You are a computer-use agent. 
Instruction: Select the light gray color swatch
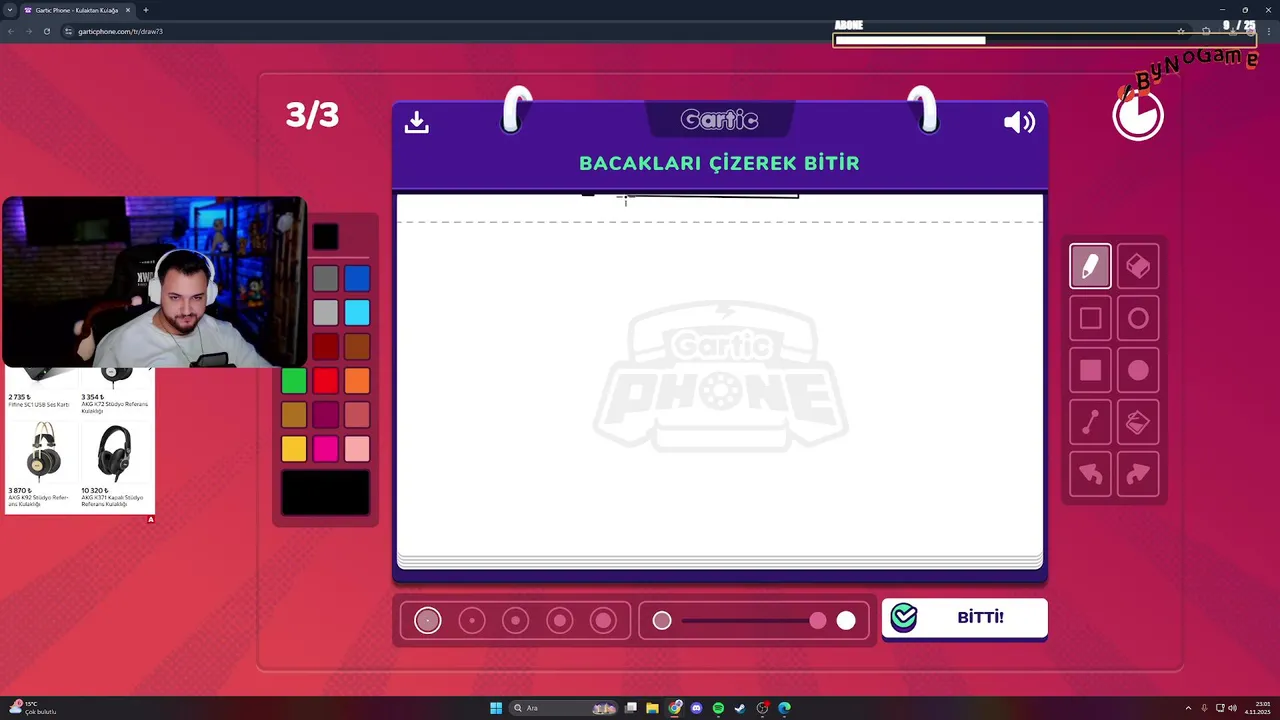pyautogui.click(x=325, y=312)
